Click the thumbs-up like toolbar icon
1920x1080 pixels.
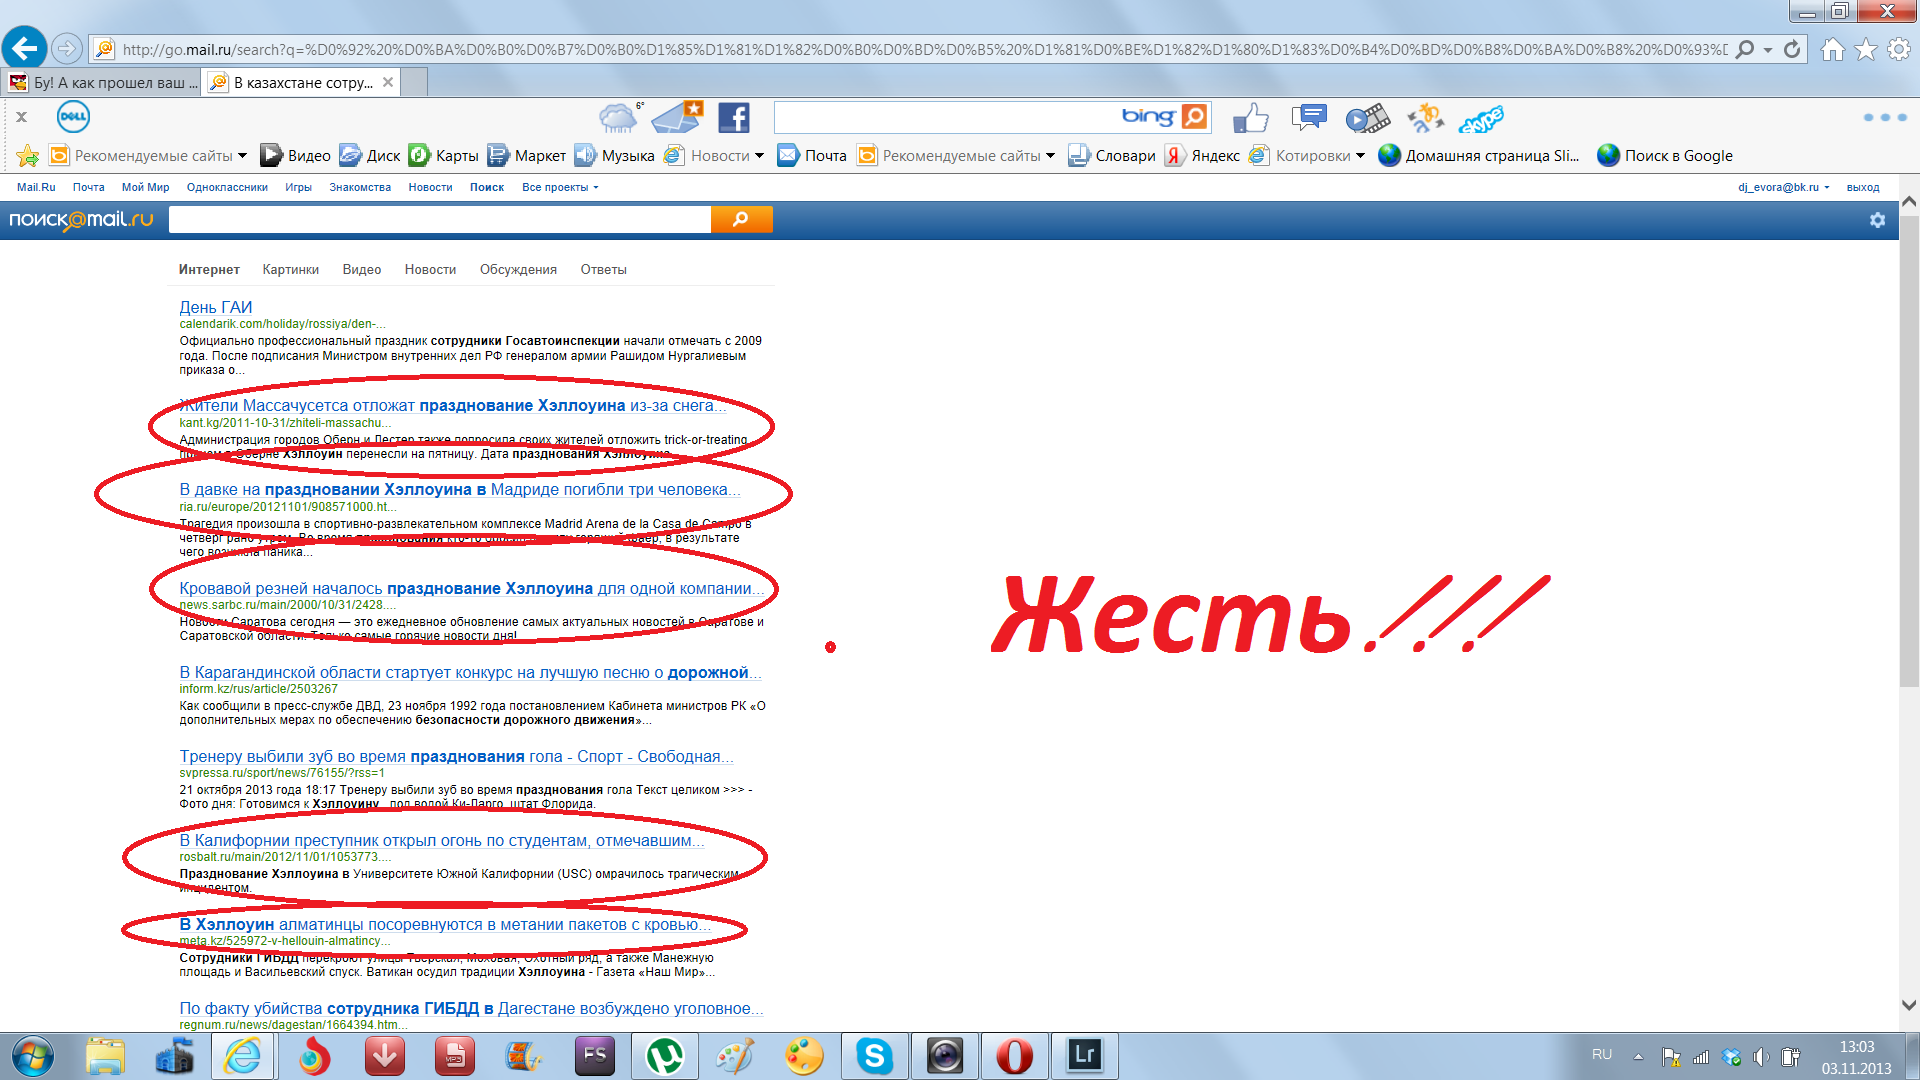[x=1250, y=118]
